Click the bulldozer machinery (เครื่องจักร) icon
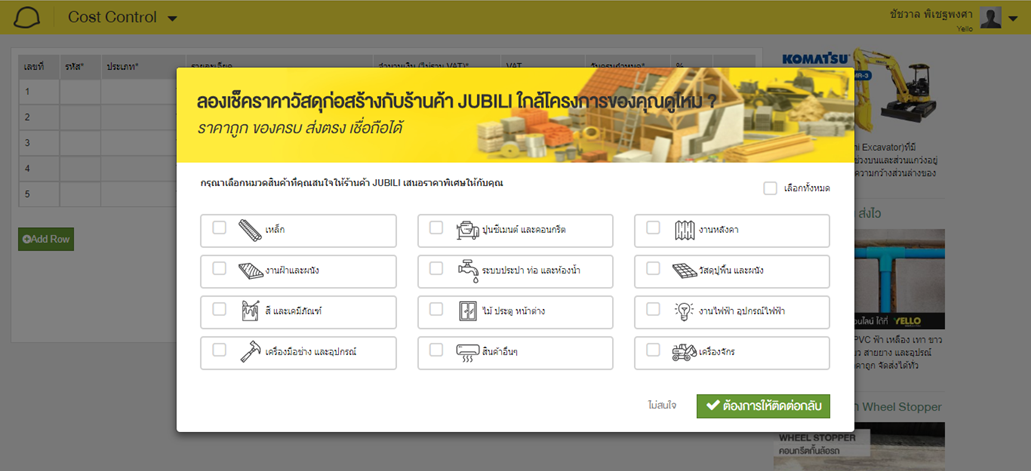The height and width of the screenshot is (471, 1031). pyautogui.click(x=685, y=352)
